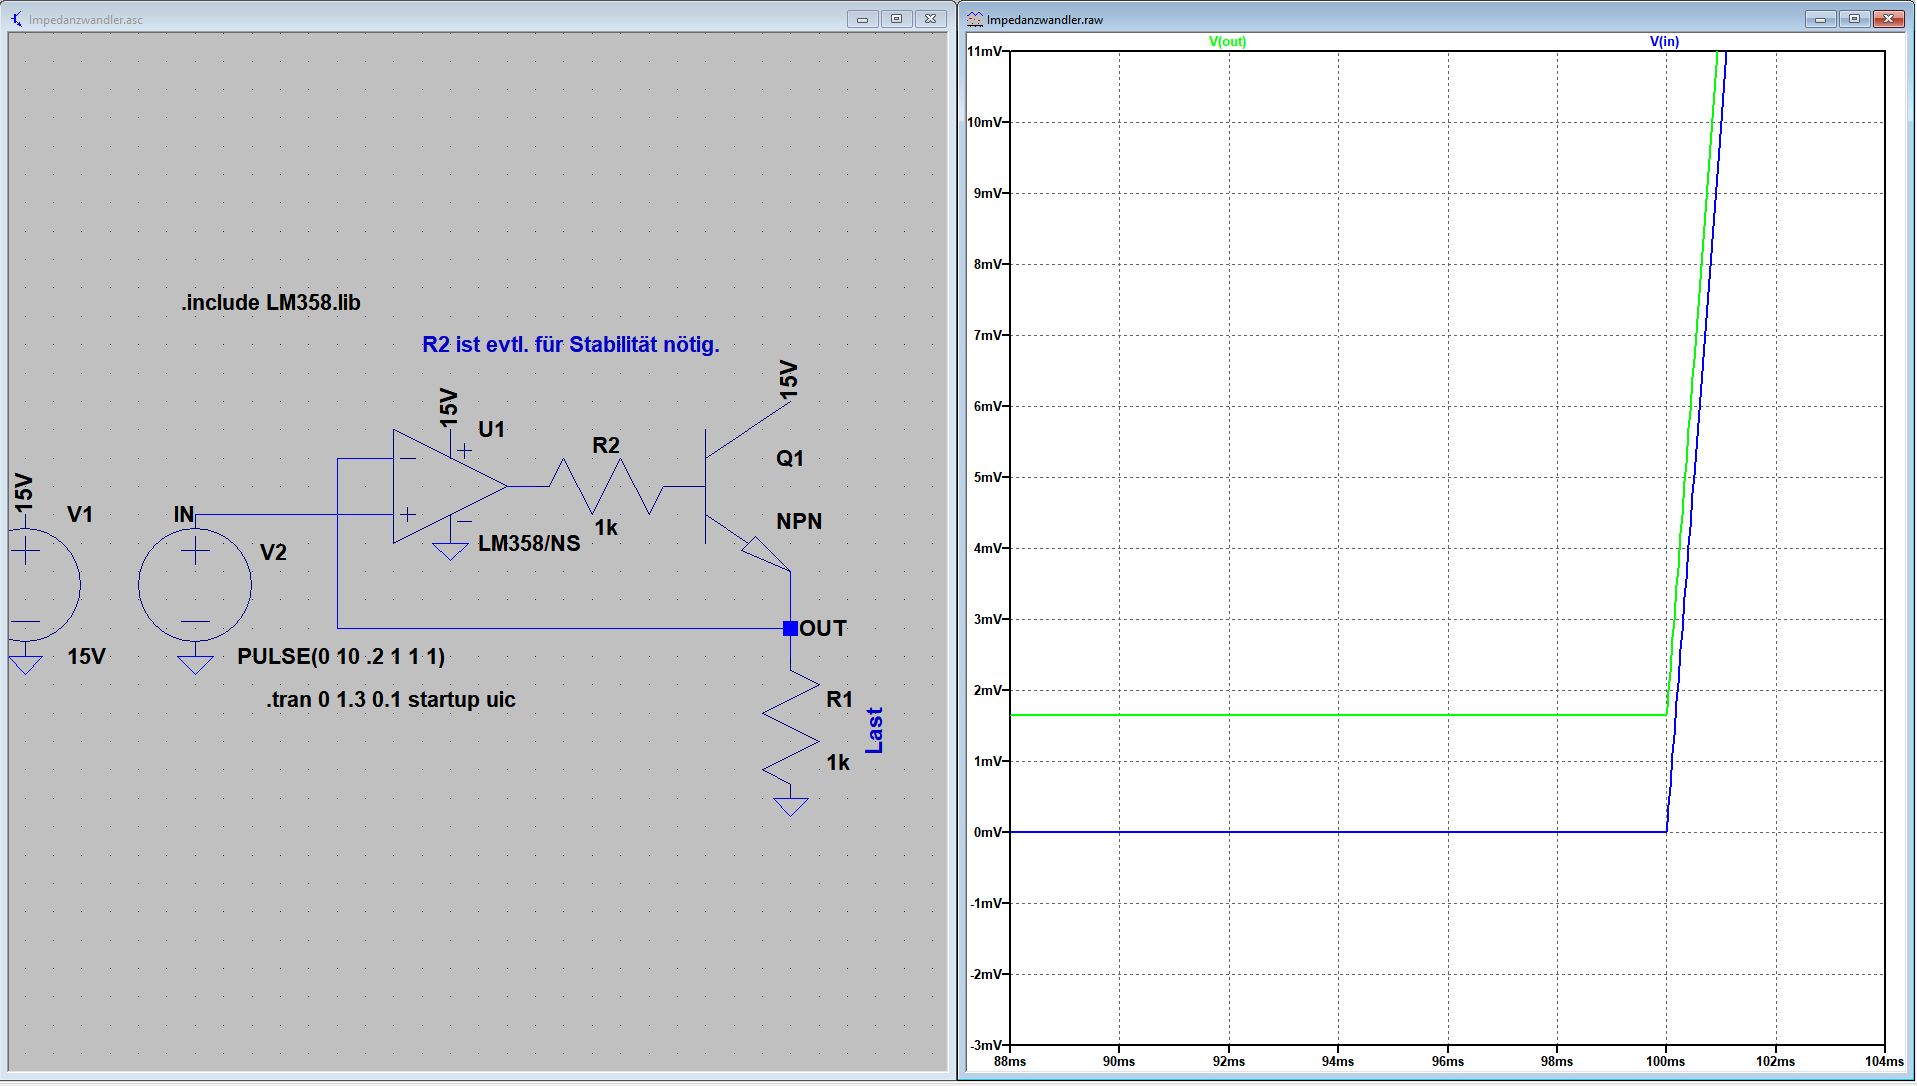
Task: Click the 88ms label on time axis
Action: (x=1010, y=1062)
